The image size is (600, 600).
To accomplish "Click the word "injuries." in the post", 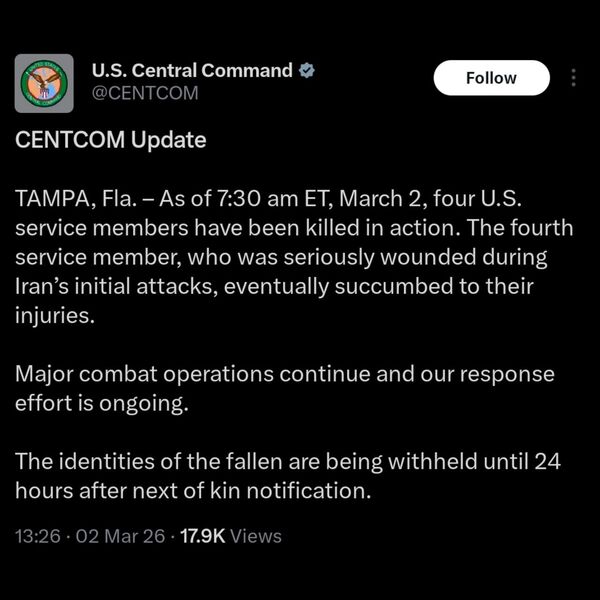I will click(55, 315).
